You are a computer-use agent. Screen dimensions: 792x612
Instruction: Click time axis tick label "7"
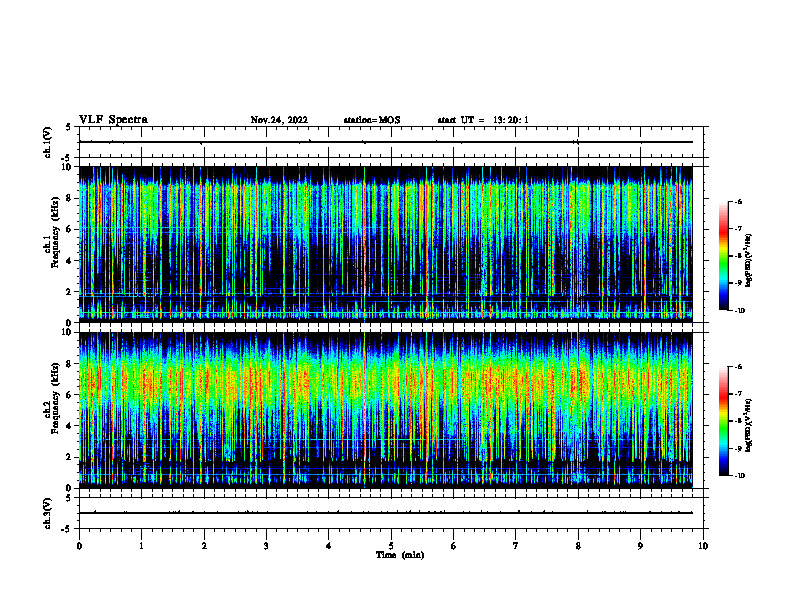pos(516,546)
